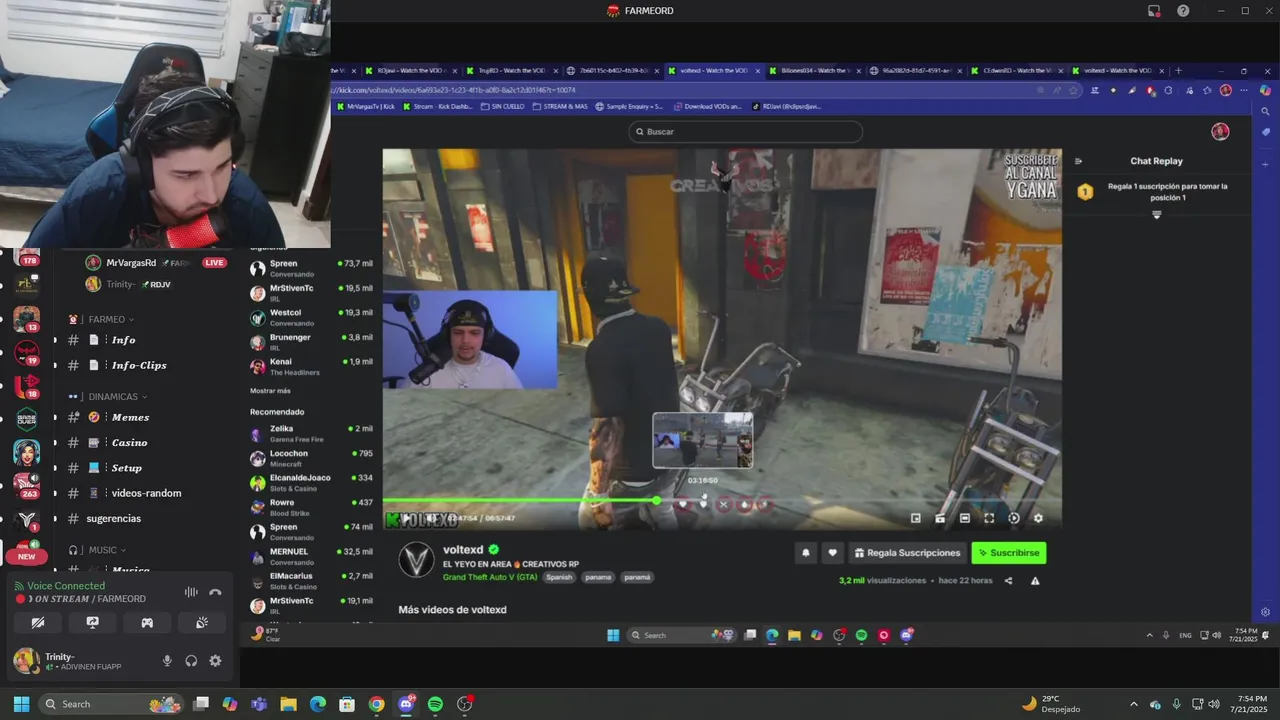Click Spreen 73,7 mil in Kick sidebar
Viewport: 1280px width, 720px height.
pyautogui.click(x=311, y=268)
